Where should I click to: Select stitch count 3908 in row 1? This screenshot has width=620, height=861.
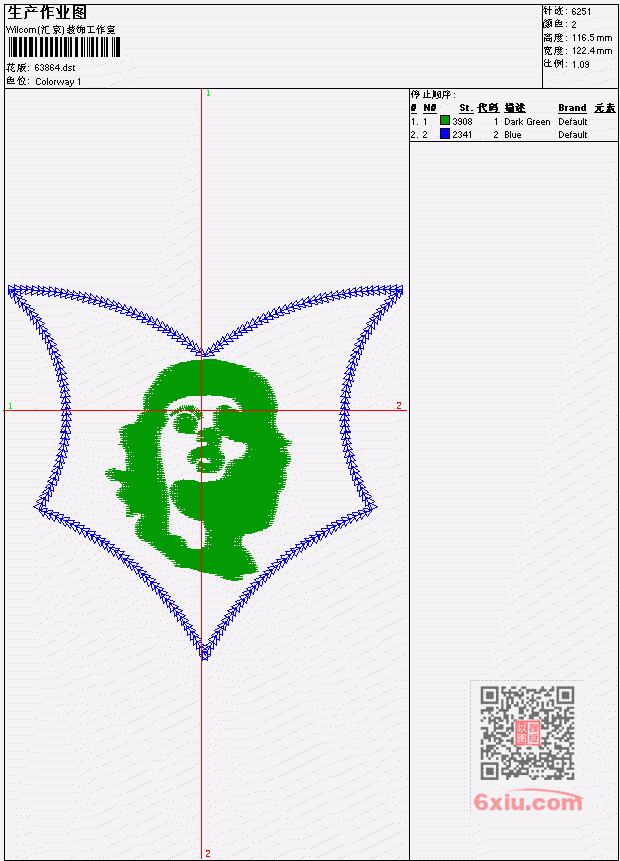tap(462, 121)
